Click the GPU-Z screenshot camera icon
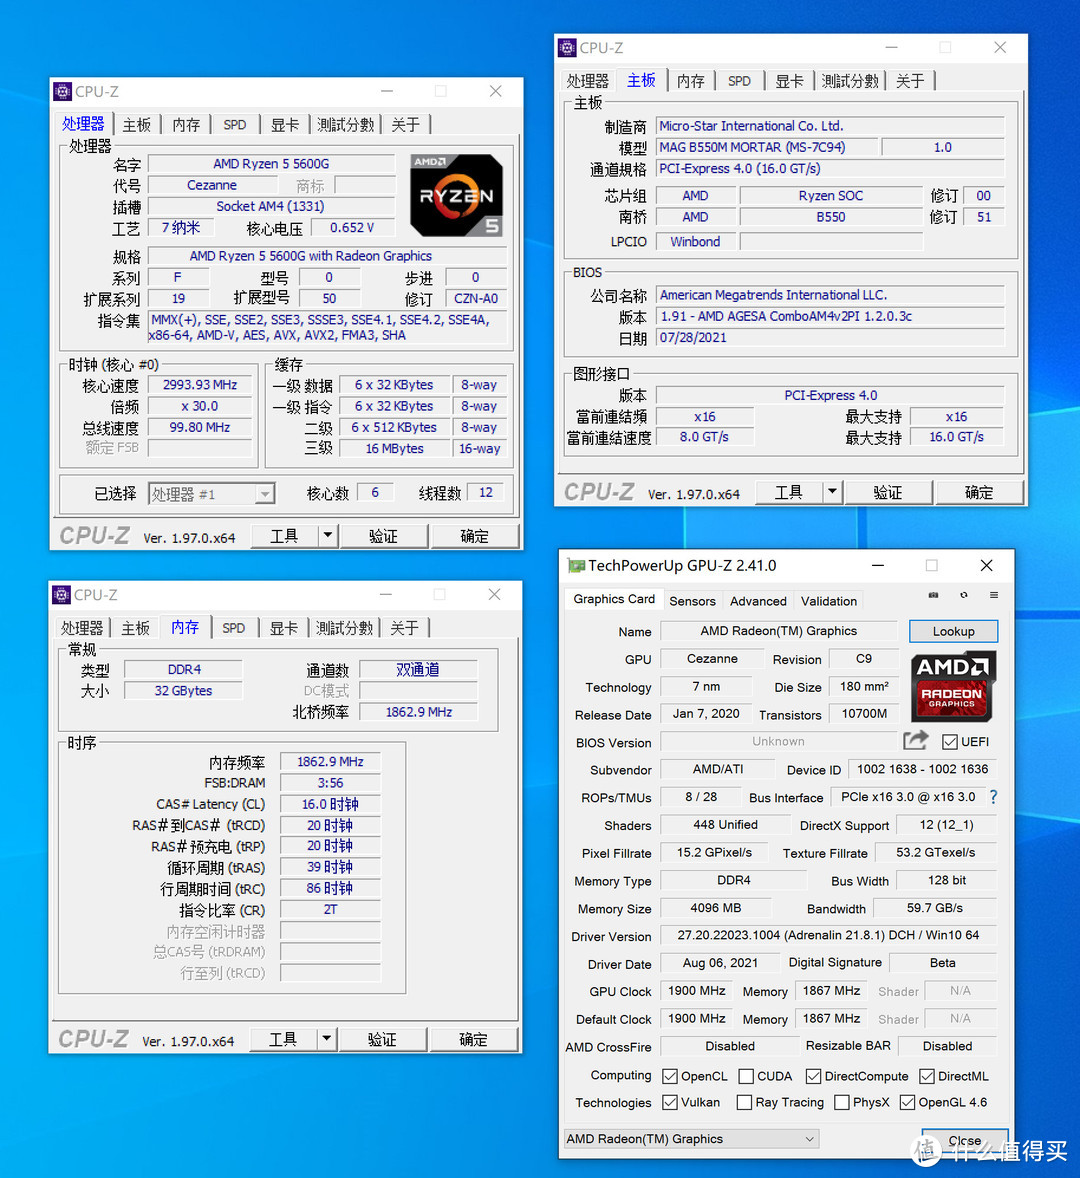Viewport: 1080px width, 1178px height. click(934, 595)
